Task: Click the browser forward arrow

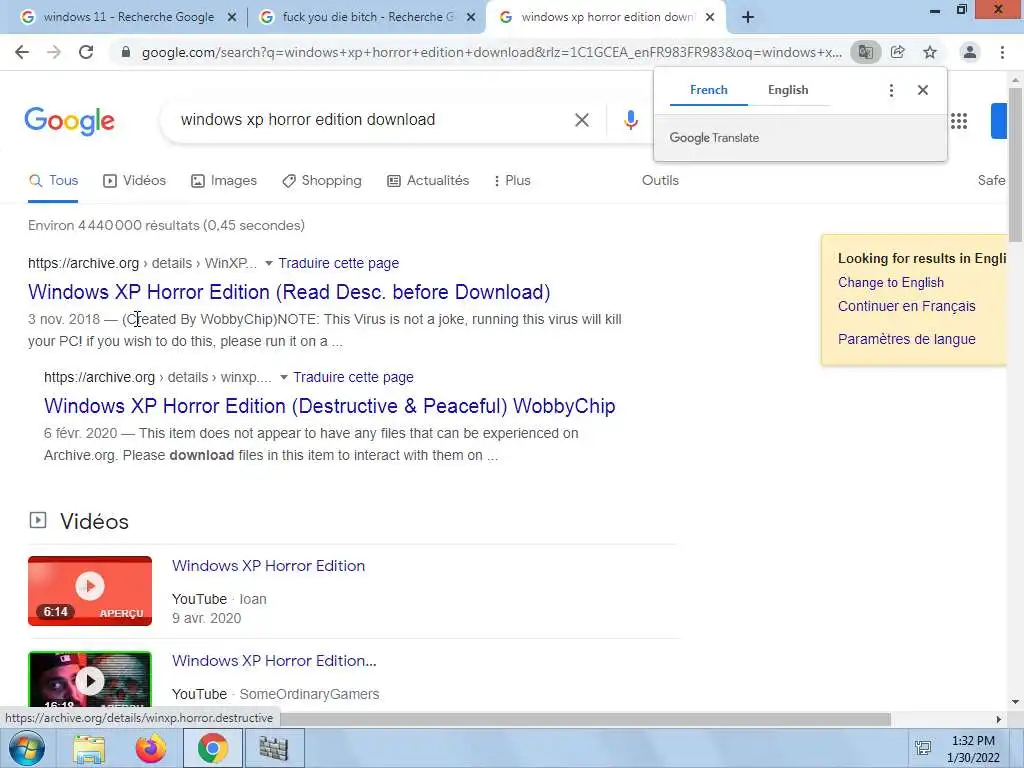Action: point(54,52)
